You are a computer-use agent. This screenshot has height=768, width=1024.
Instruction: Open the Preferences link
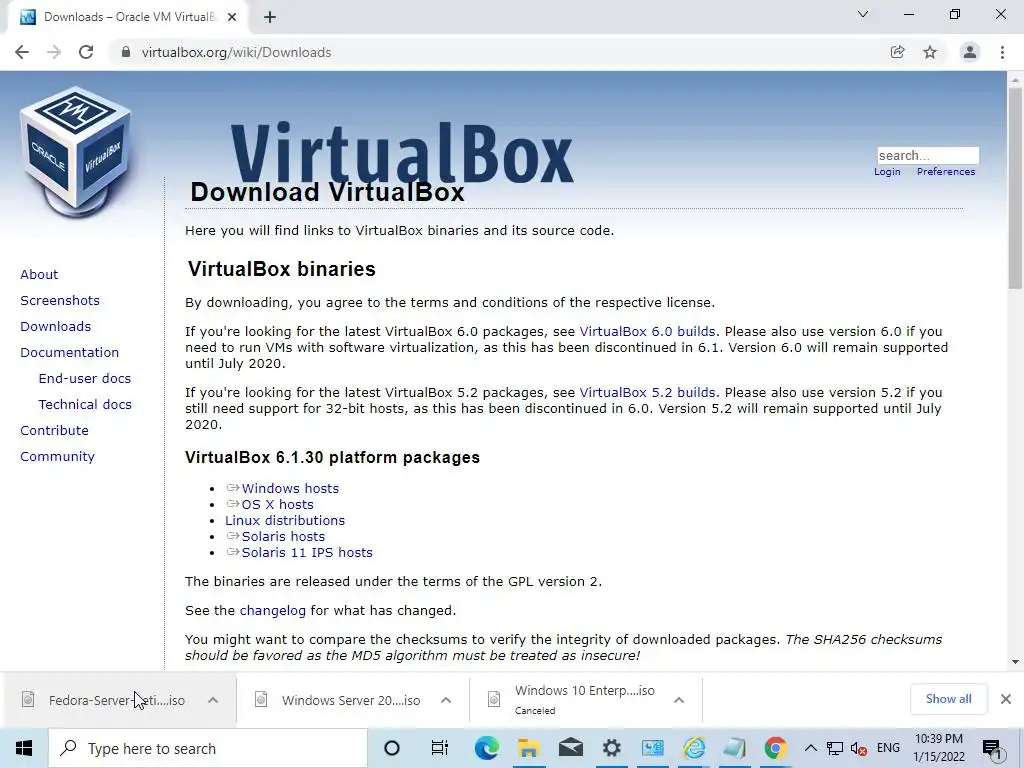(946, 172)
